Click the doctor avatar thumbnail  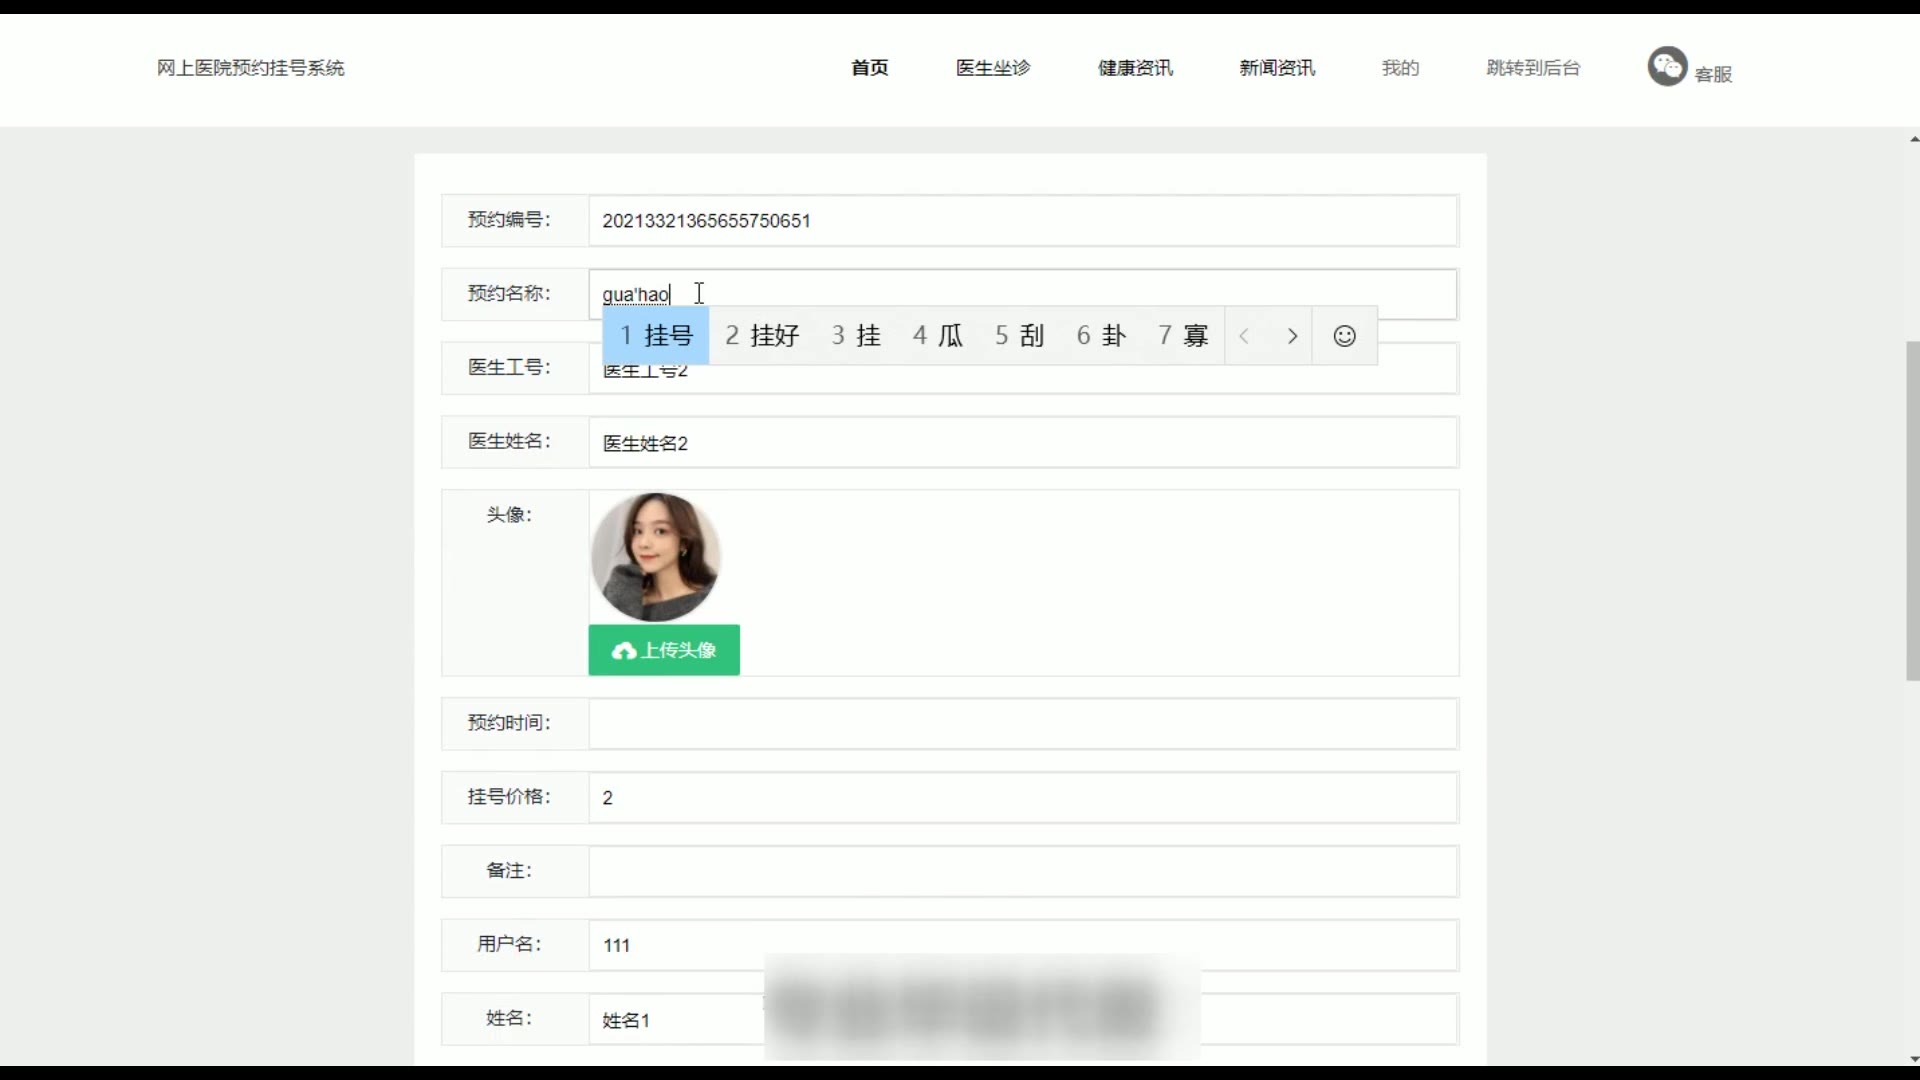[x=656, y=557]
